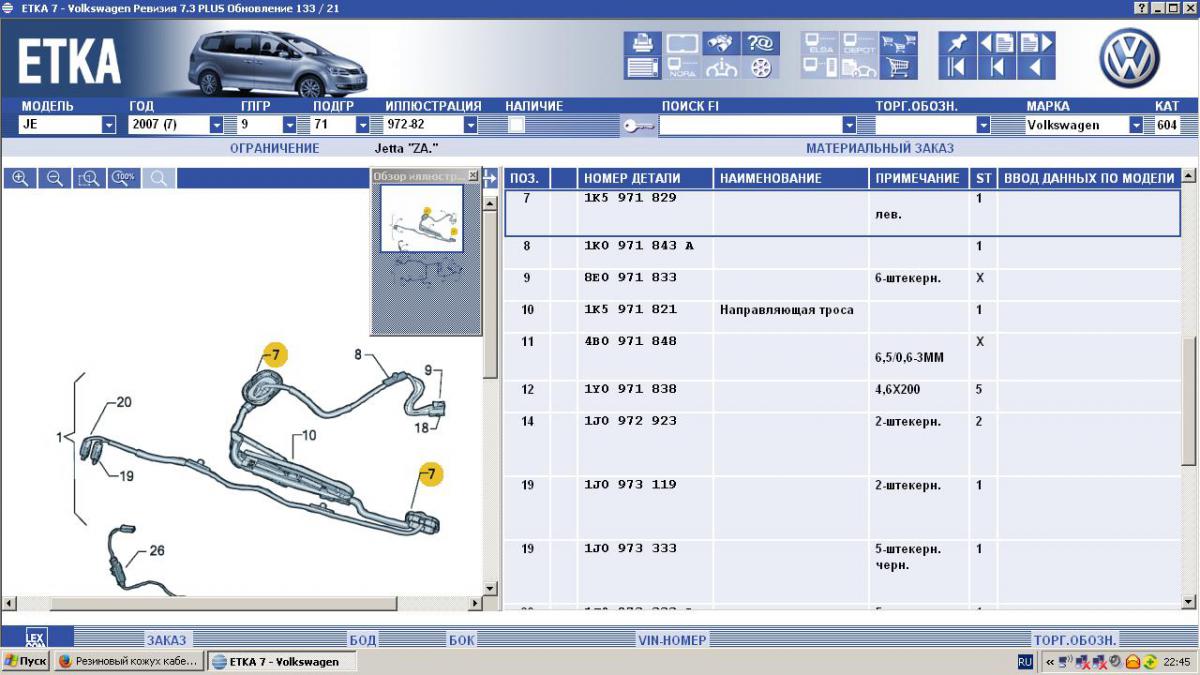Go to next illustration page icon

tap(1036, 43)
